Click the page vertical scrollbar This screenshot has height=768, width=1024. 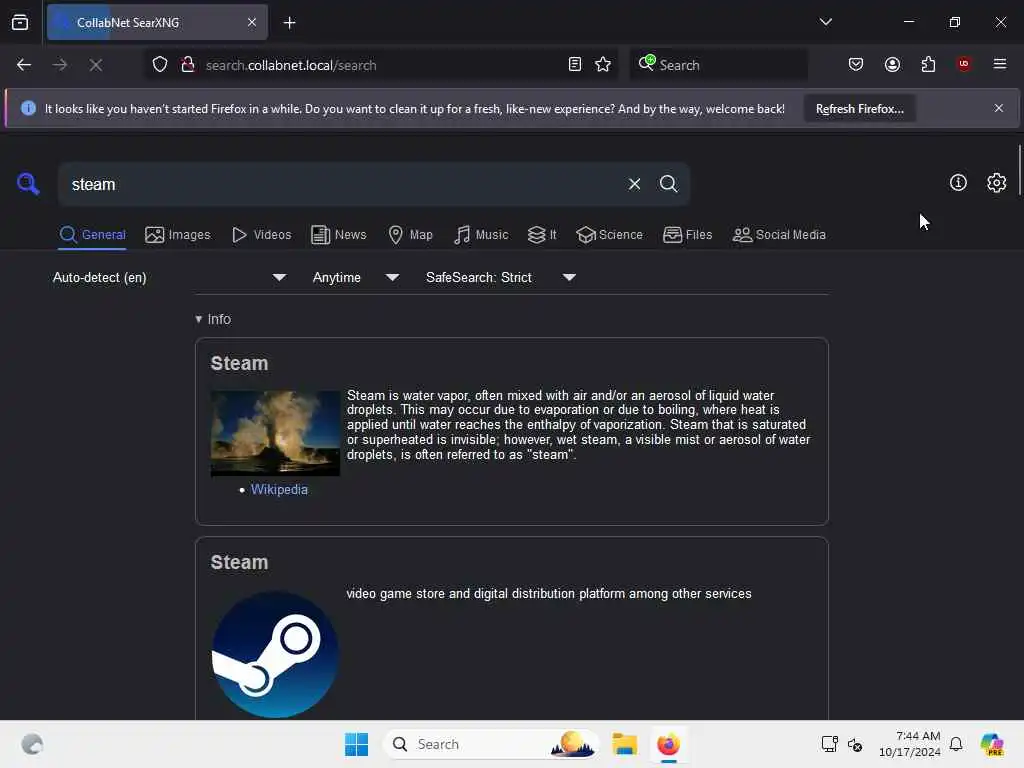click(1019, 170)
